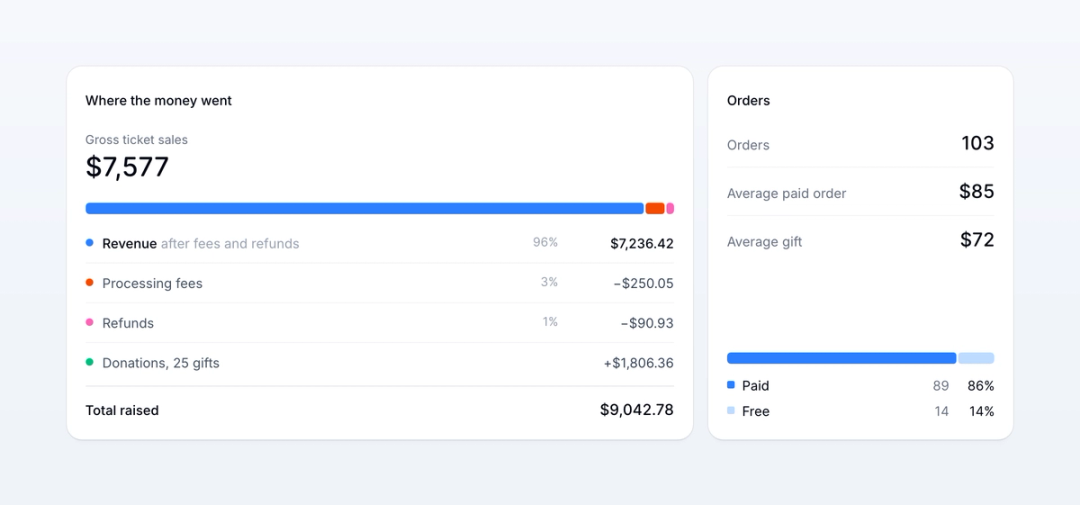Click the +$1,806.36 donations amount

pos(638,363)
